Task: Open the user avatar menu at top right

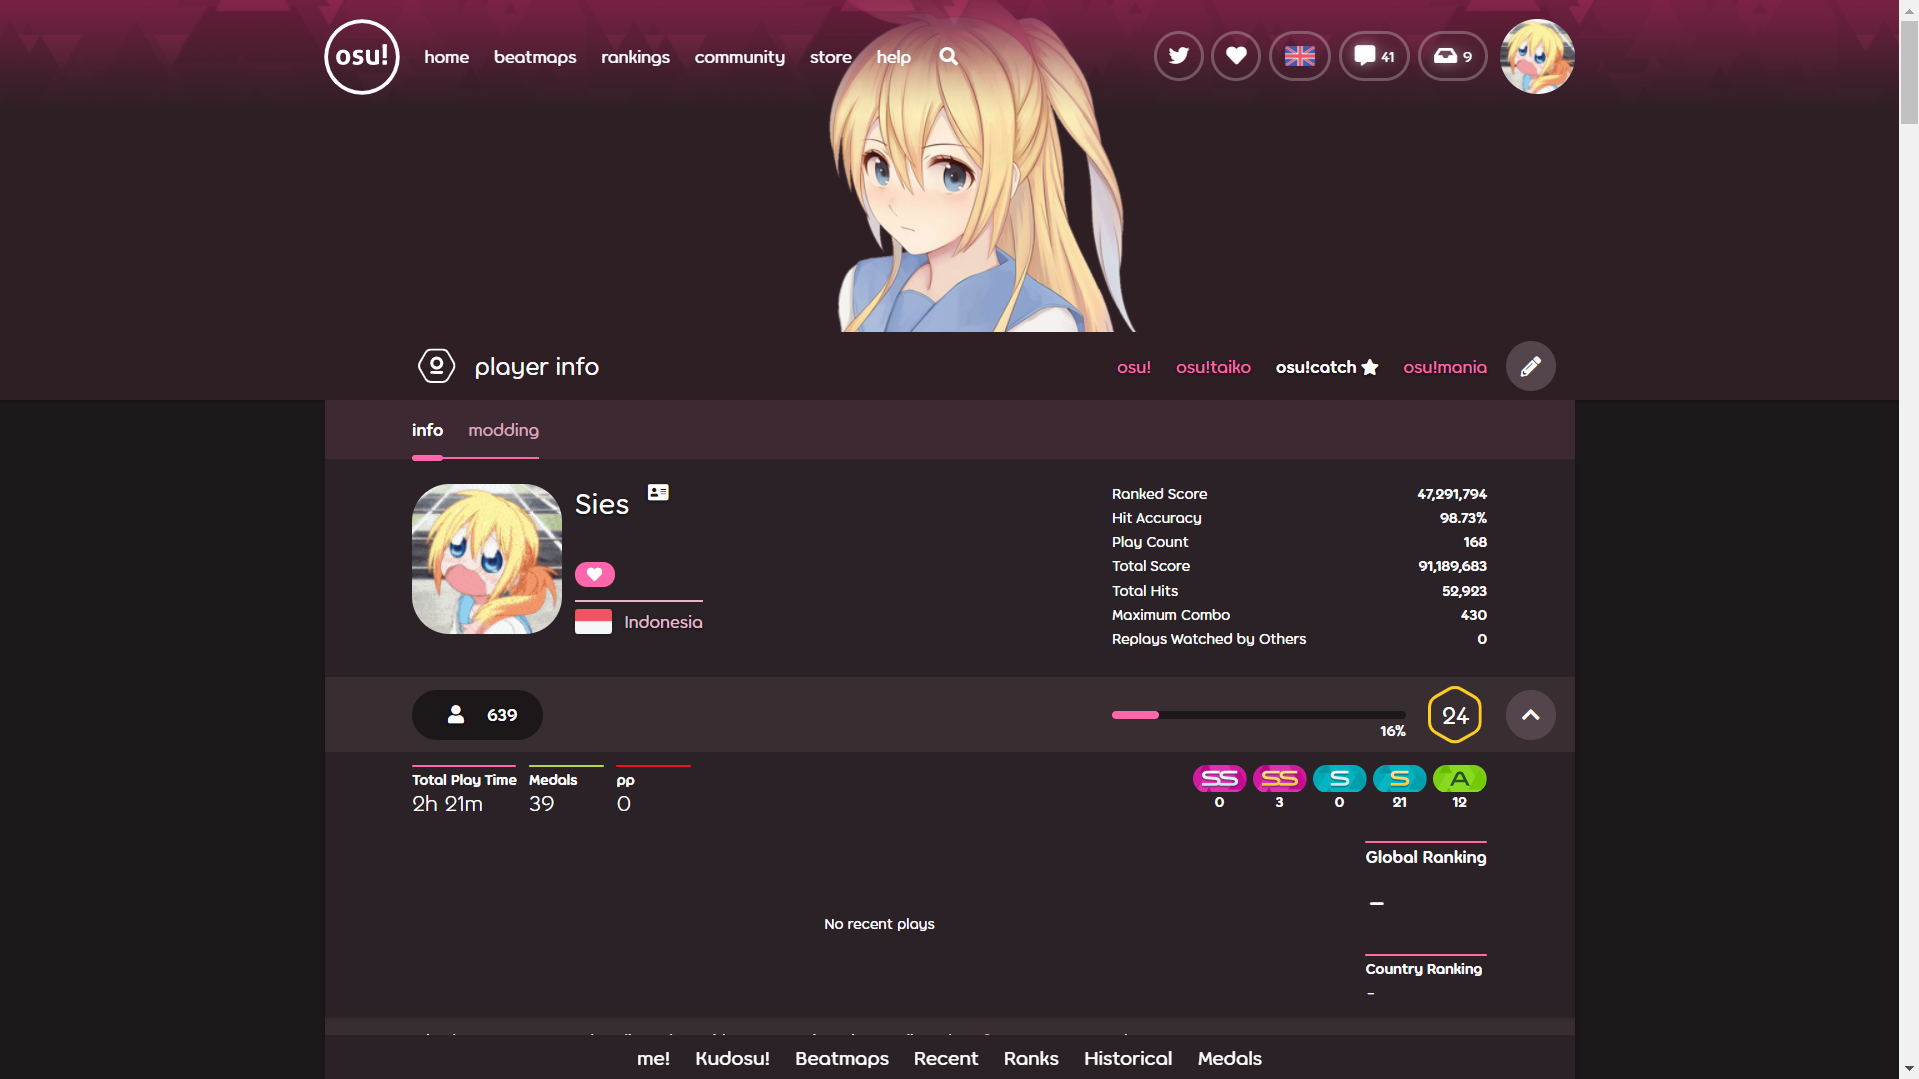Action: [x=1537, y=57]
